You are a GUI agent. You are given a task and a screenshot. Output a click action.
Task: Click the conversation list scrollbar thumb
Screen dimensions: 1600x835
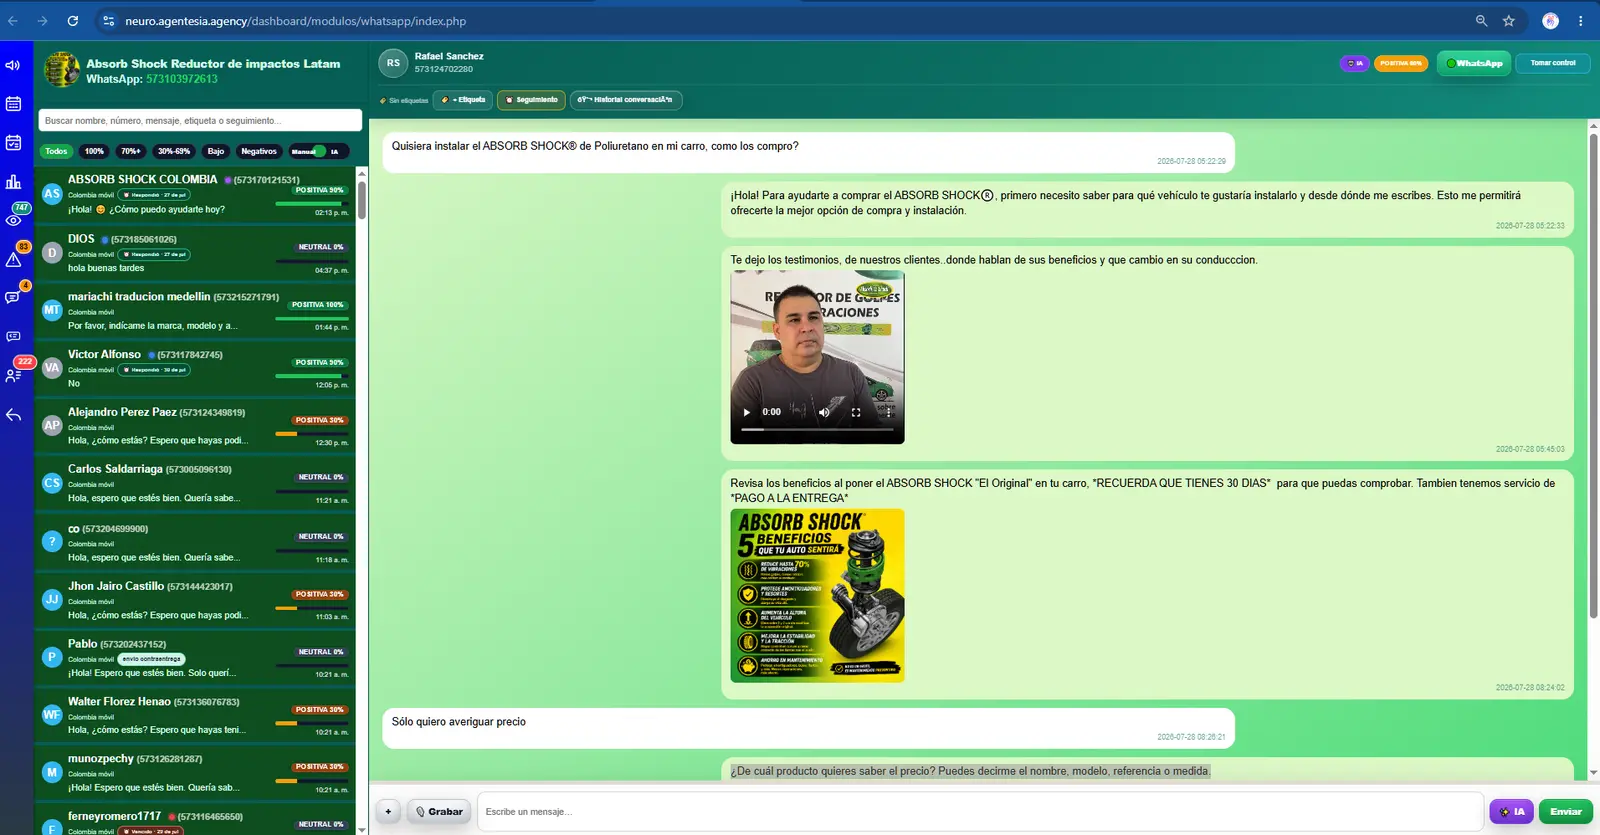pyautogui.click(x=361, y=200)
